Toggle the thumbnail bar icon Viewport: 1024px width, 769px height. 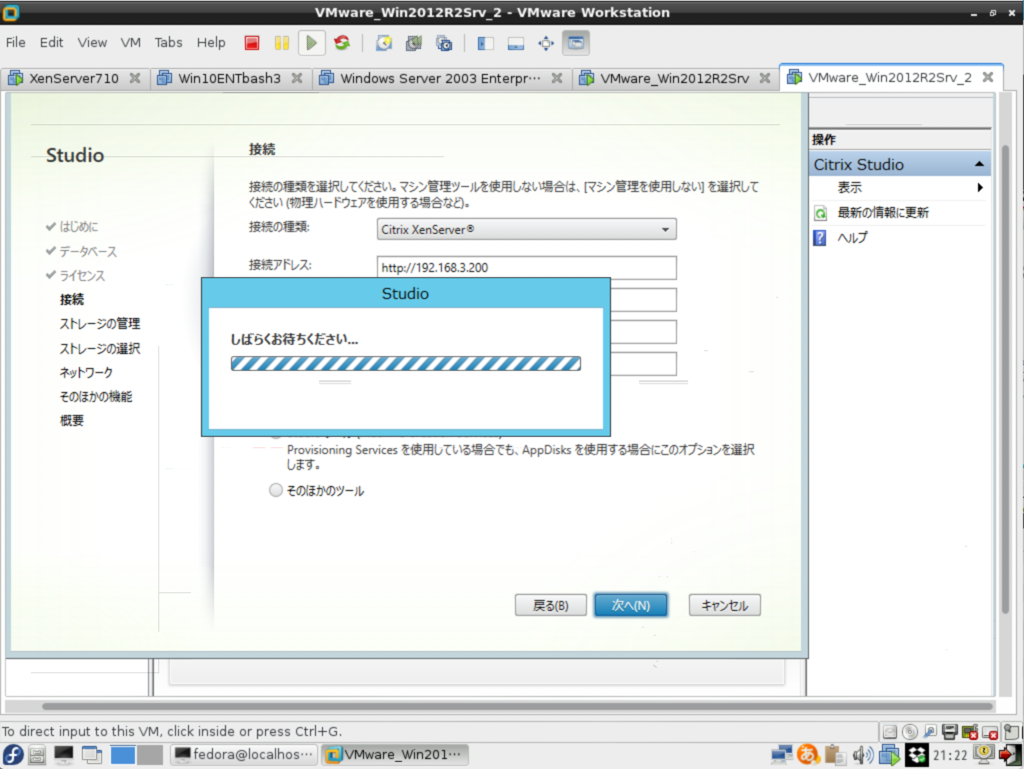pos(516,43)
